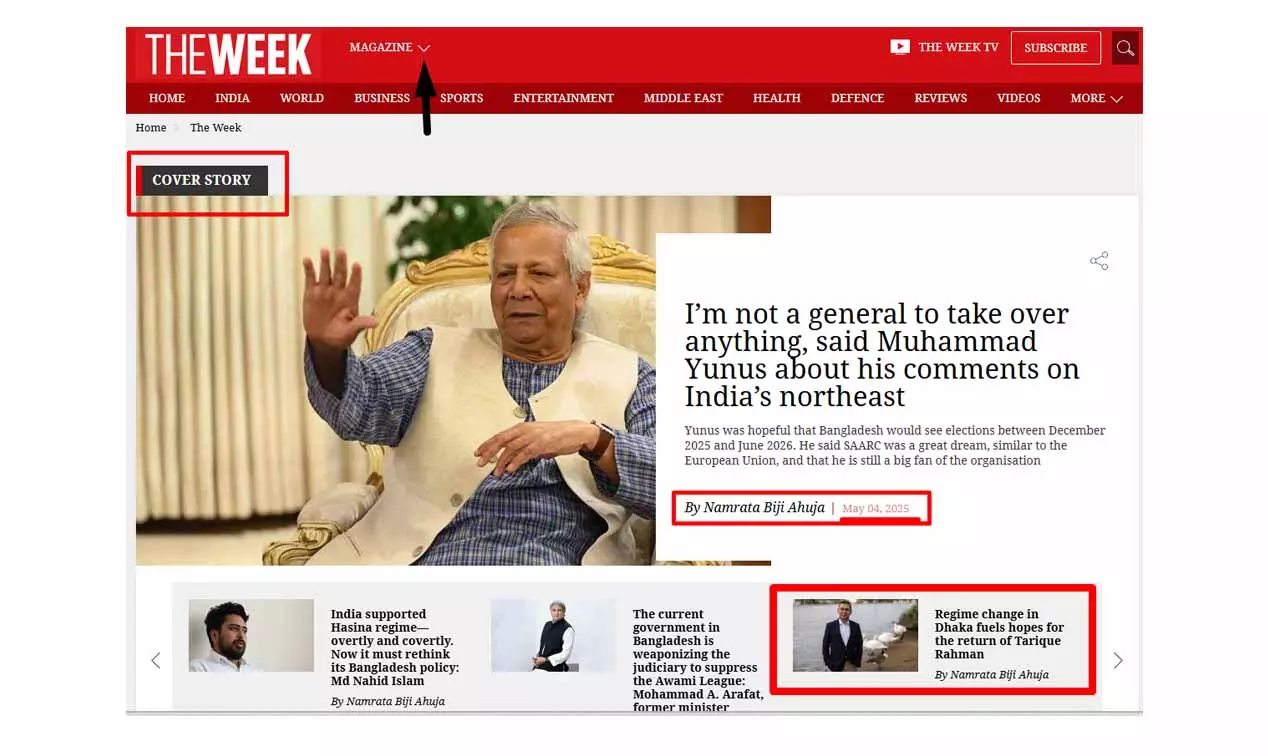This screenshot has width=1268, height=756.
Task: Select ENTERTAINMENT in the nav bar
Action: click(563, 98)
